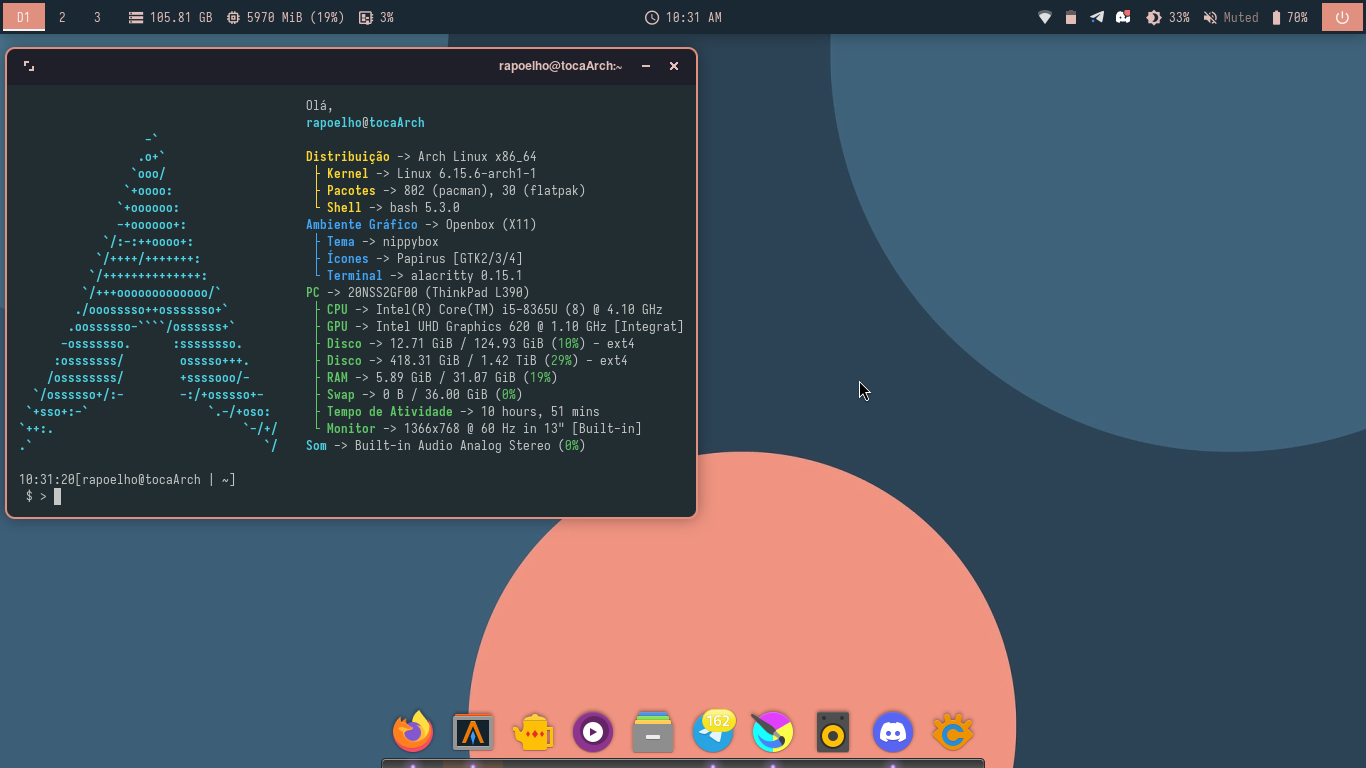This screenshot has height=768, width=1366.
Task: Open Discord from the dock
Action: 893,733
